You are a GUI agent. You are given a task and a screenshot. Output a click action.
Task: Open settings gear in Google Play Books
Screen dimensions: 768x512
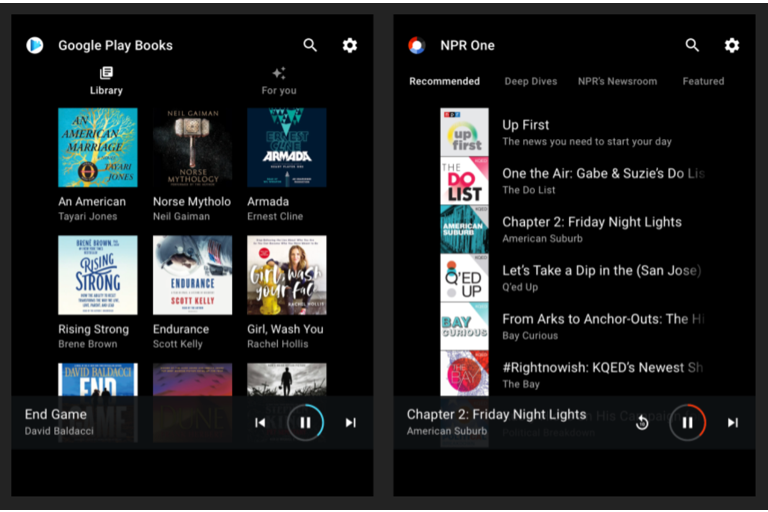pos(350,45)
